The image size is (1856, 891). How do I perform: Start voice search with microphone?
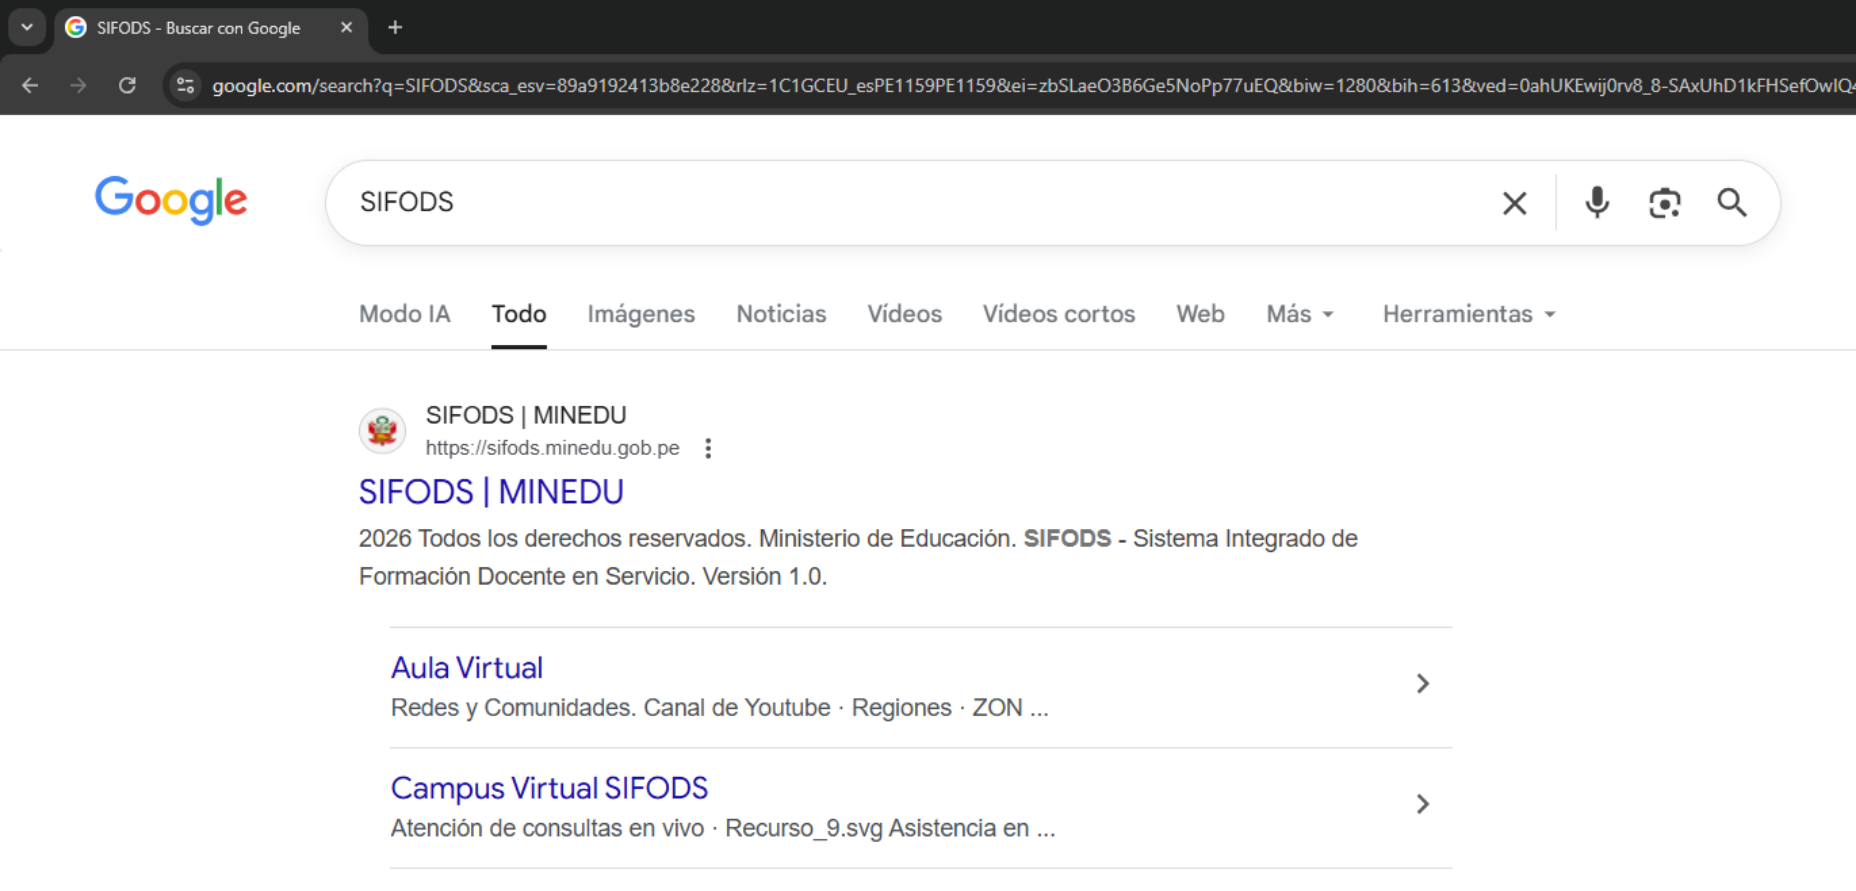tap(1597, 203)
